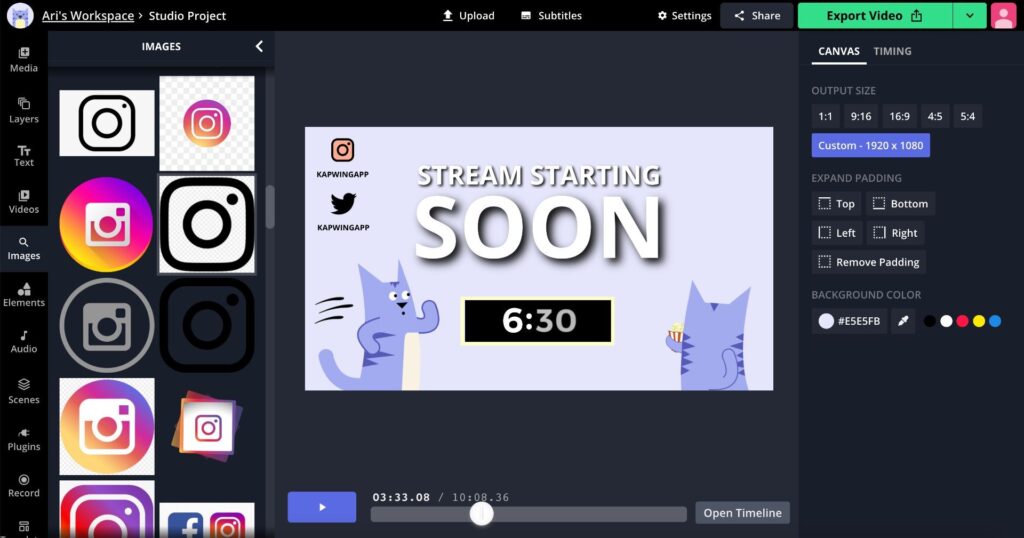The width and height of the screenshot is (1024, 538).
Task: Select Twitter bird icon on the canvas
Action: click(x=343, y=203)
